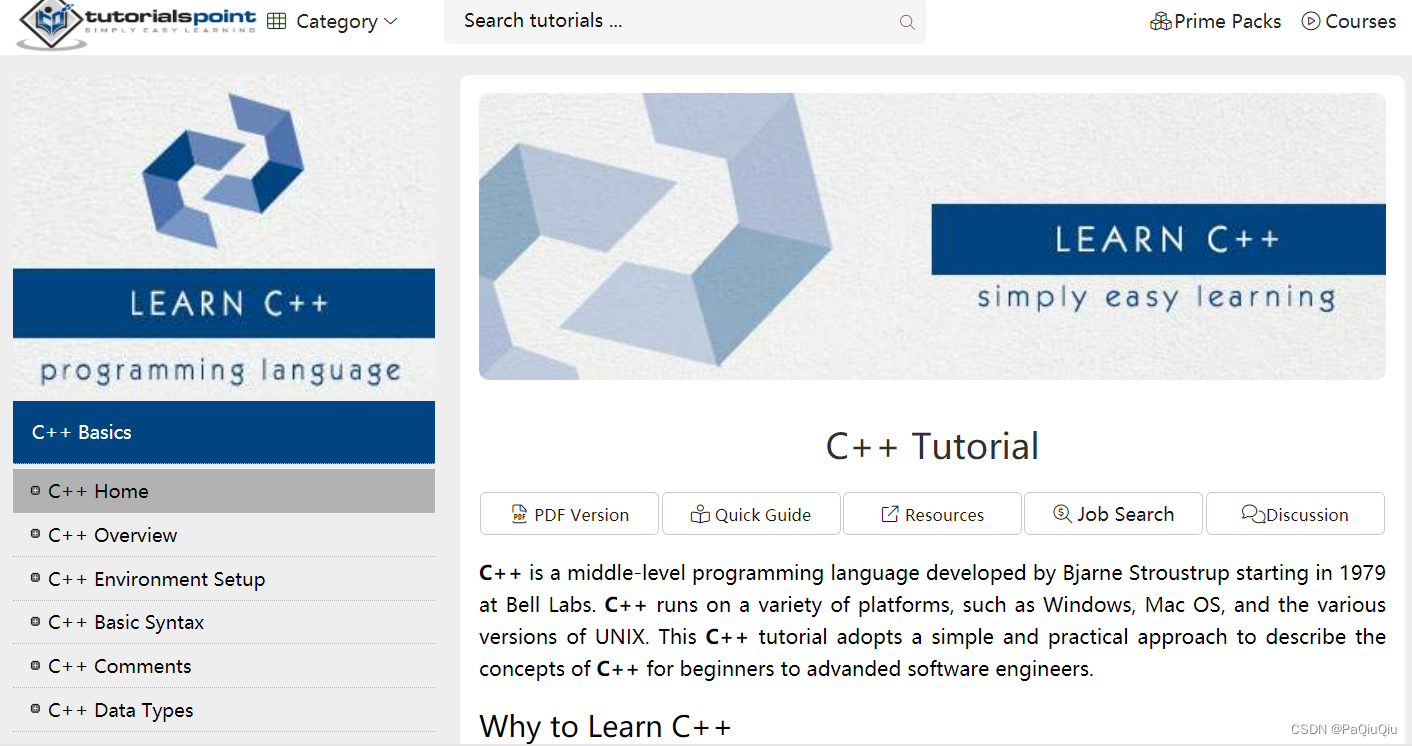Click the Why to Learn C++ heading
The height and width of the screenshot is (746, 1412).
(x=605, y=727)
